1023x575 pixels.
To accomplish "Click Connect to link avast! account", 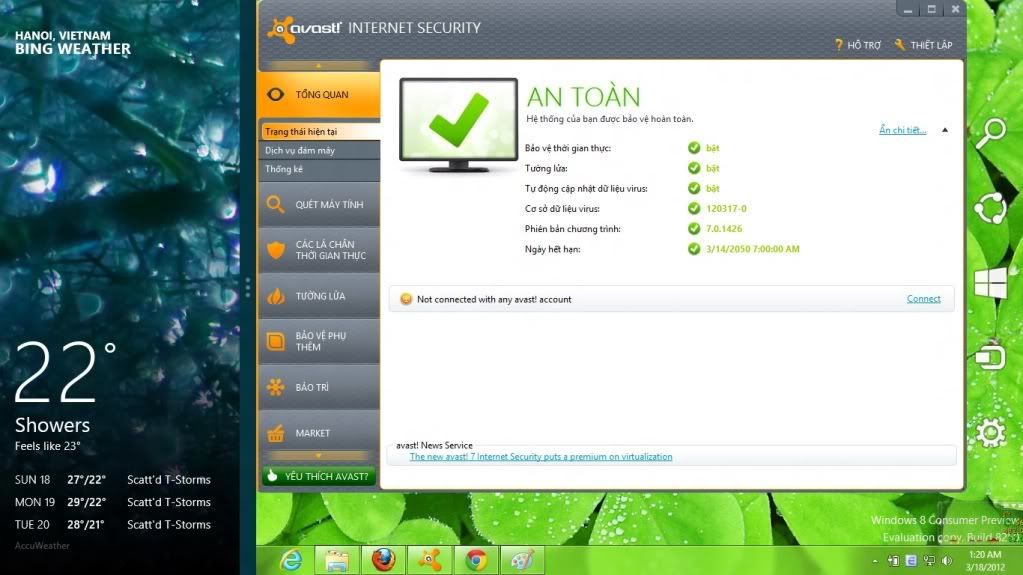I will [923, 299].
